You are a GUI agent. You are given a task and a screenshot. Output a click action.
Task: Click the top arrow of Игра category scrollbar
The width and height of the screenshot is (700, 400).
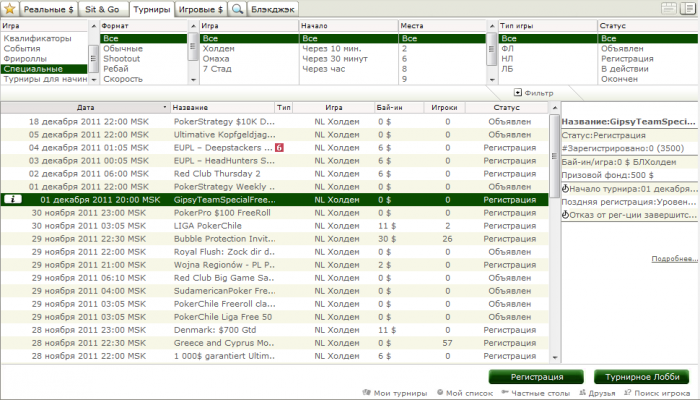tap(93, 26)
